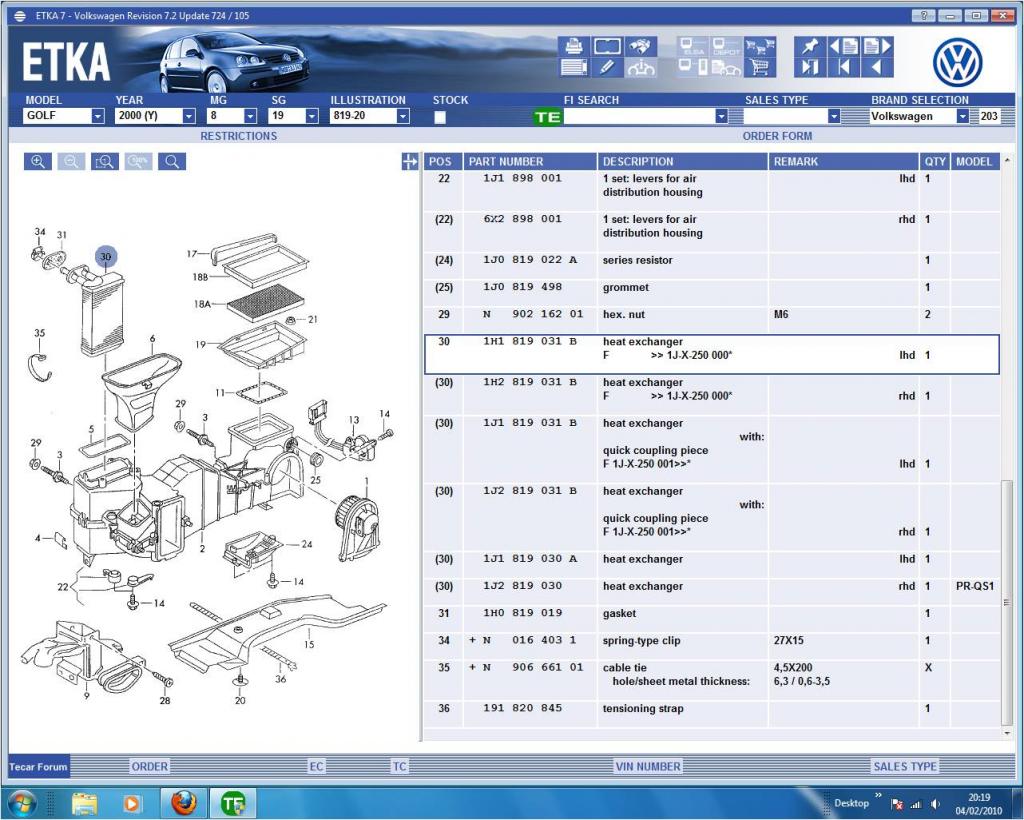
Task: Expand the SALES TYPE dropdown
Action: (834, 116)
